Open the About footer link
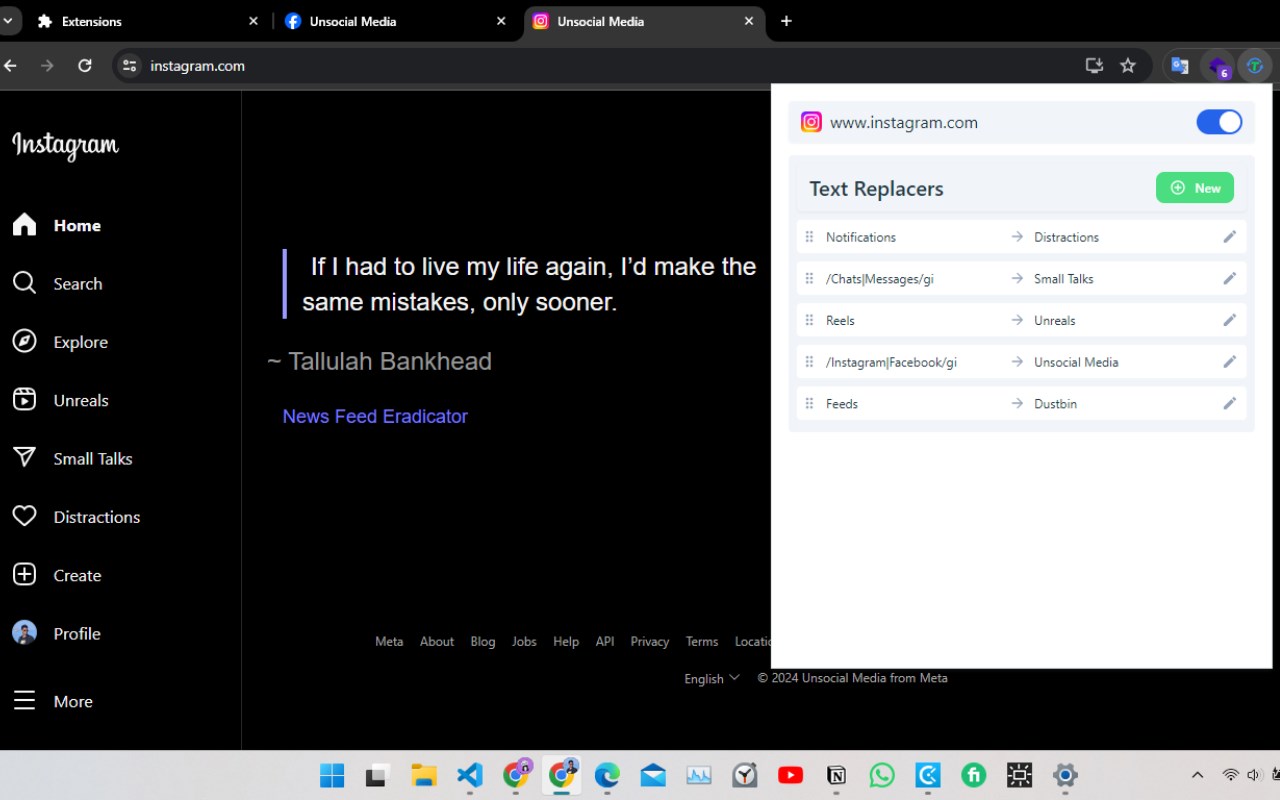Image resolution: width=1280 pixels, height=800 pixels. point(437,642)
